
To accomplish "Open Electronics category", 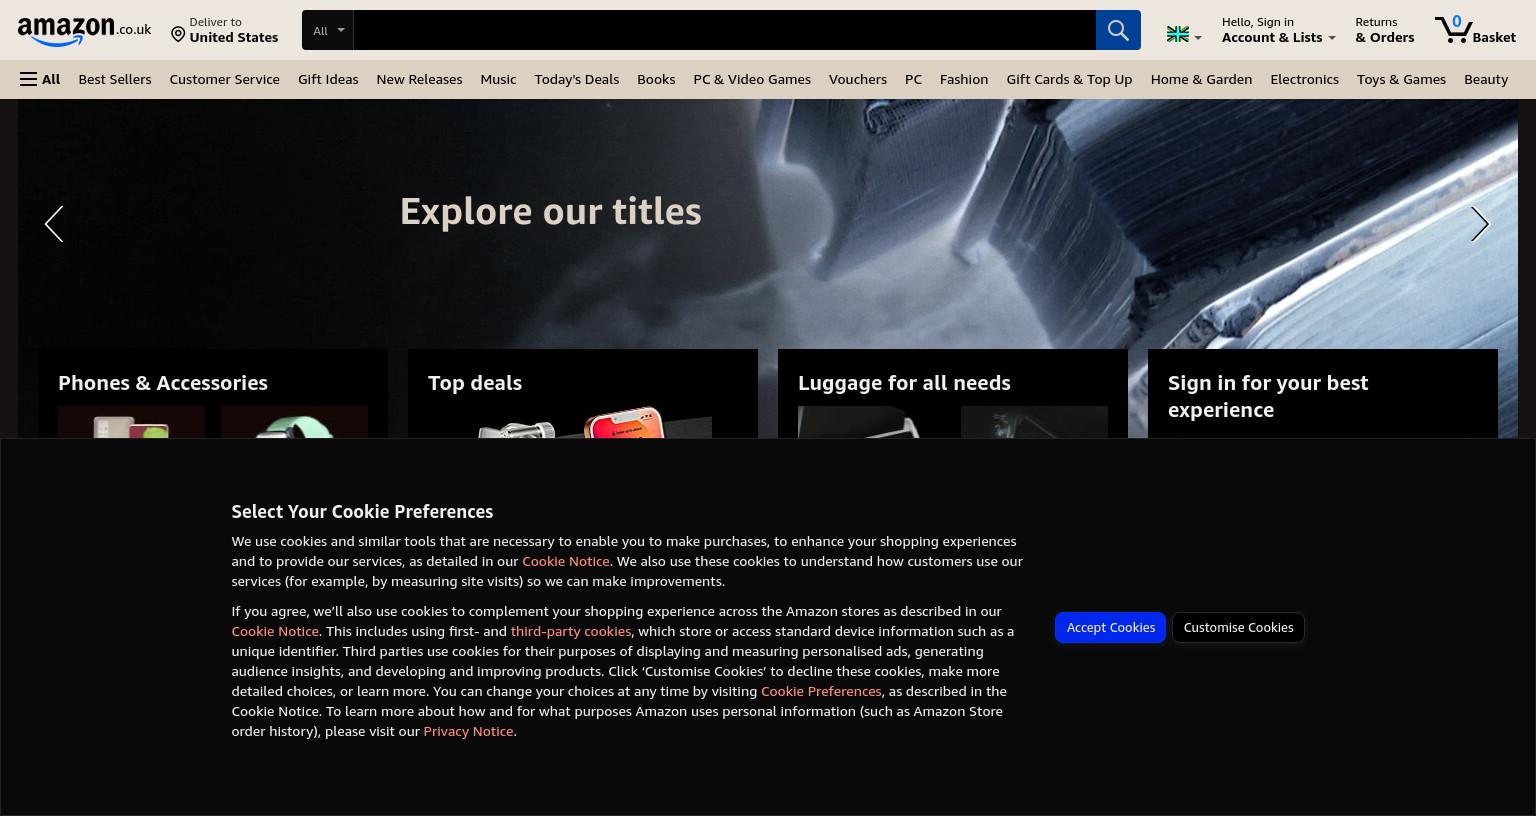I will [1304, 79].
